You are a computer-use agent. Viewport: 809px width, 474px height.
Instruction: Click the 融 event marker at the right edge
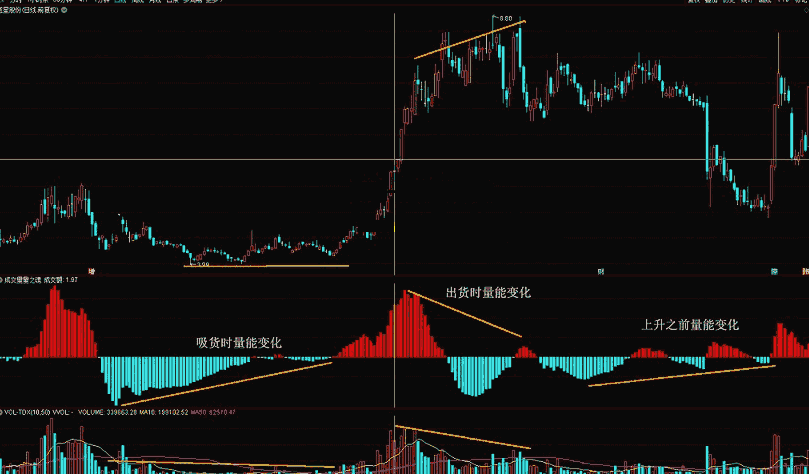[805, 271]
